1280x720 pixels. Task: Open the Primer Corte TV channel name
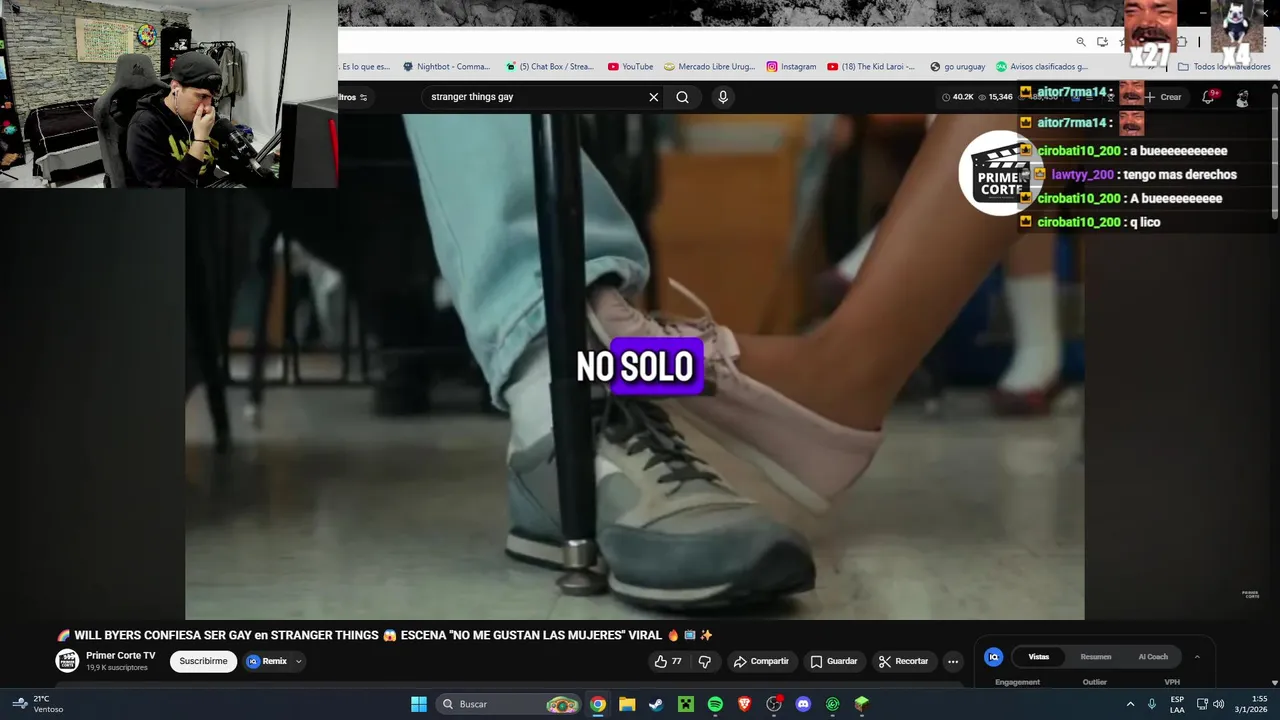121,656
